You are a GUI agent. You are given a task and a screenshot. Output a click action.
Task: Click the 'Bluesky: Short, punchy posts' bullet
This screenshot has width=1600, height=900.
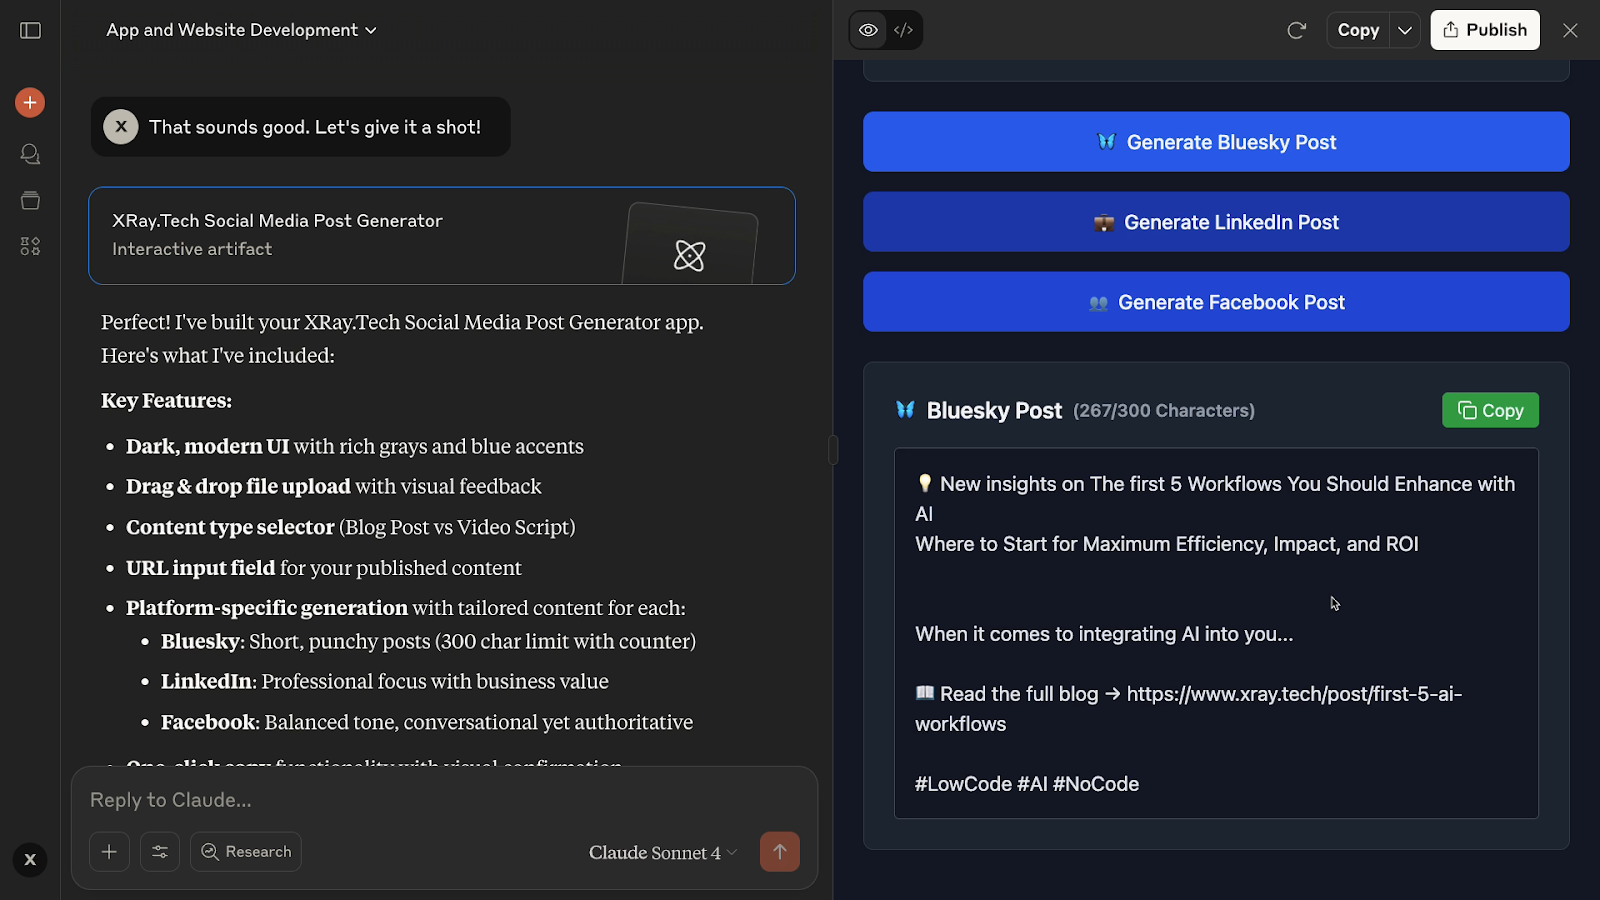click(428, 641)
